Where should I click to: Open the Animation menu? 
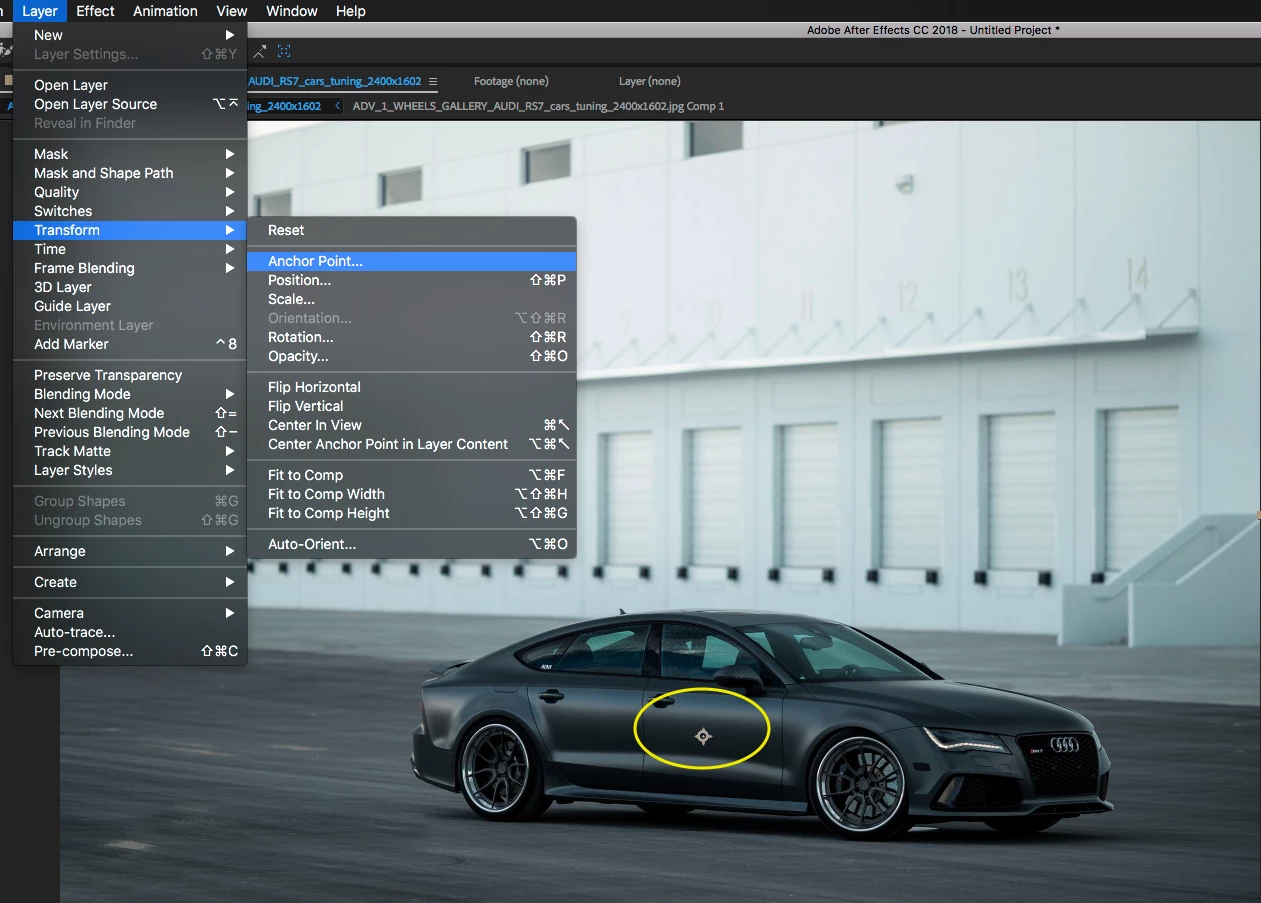click(x=165, y=11)
